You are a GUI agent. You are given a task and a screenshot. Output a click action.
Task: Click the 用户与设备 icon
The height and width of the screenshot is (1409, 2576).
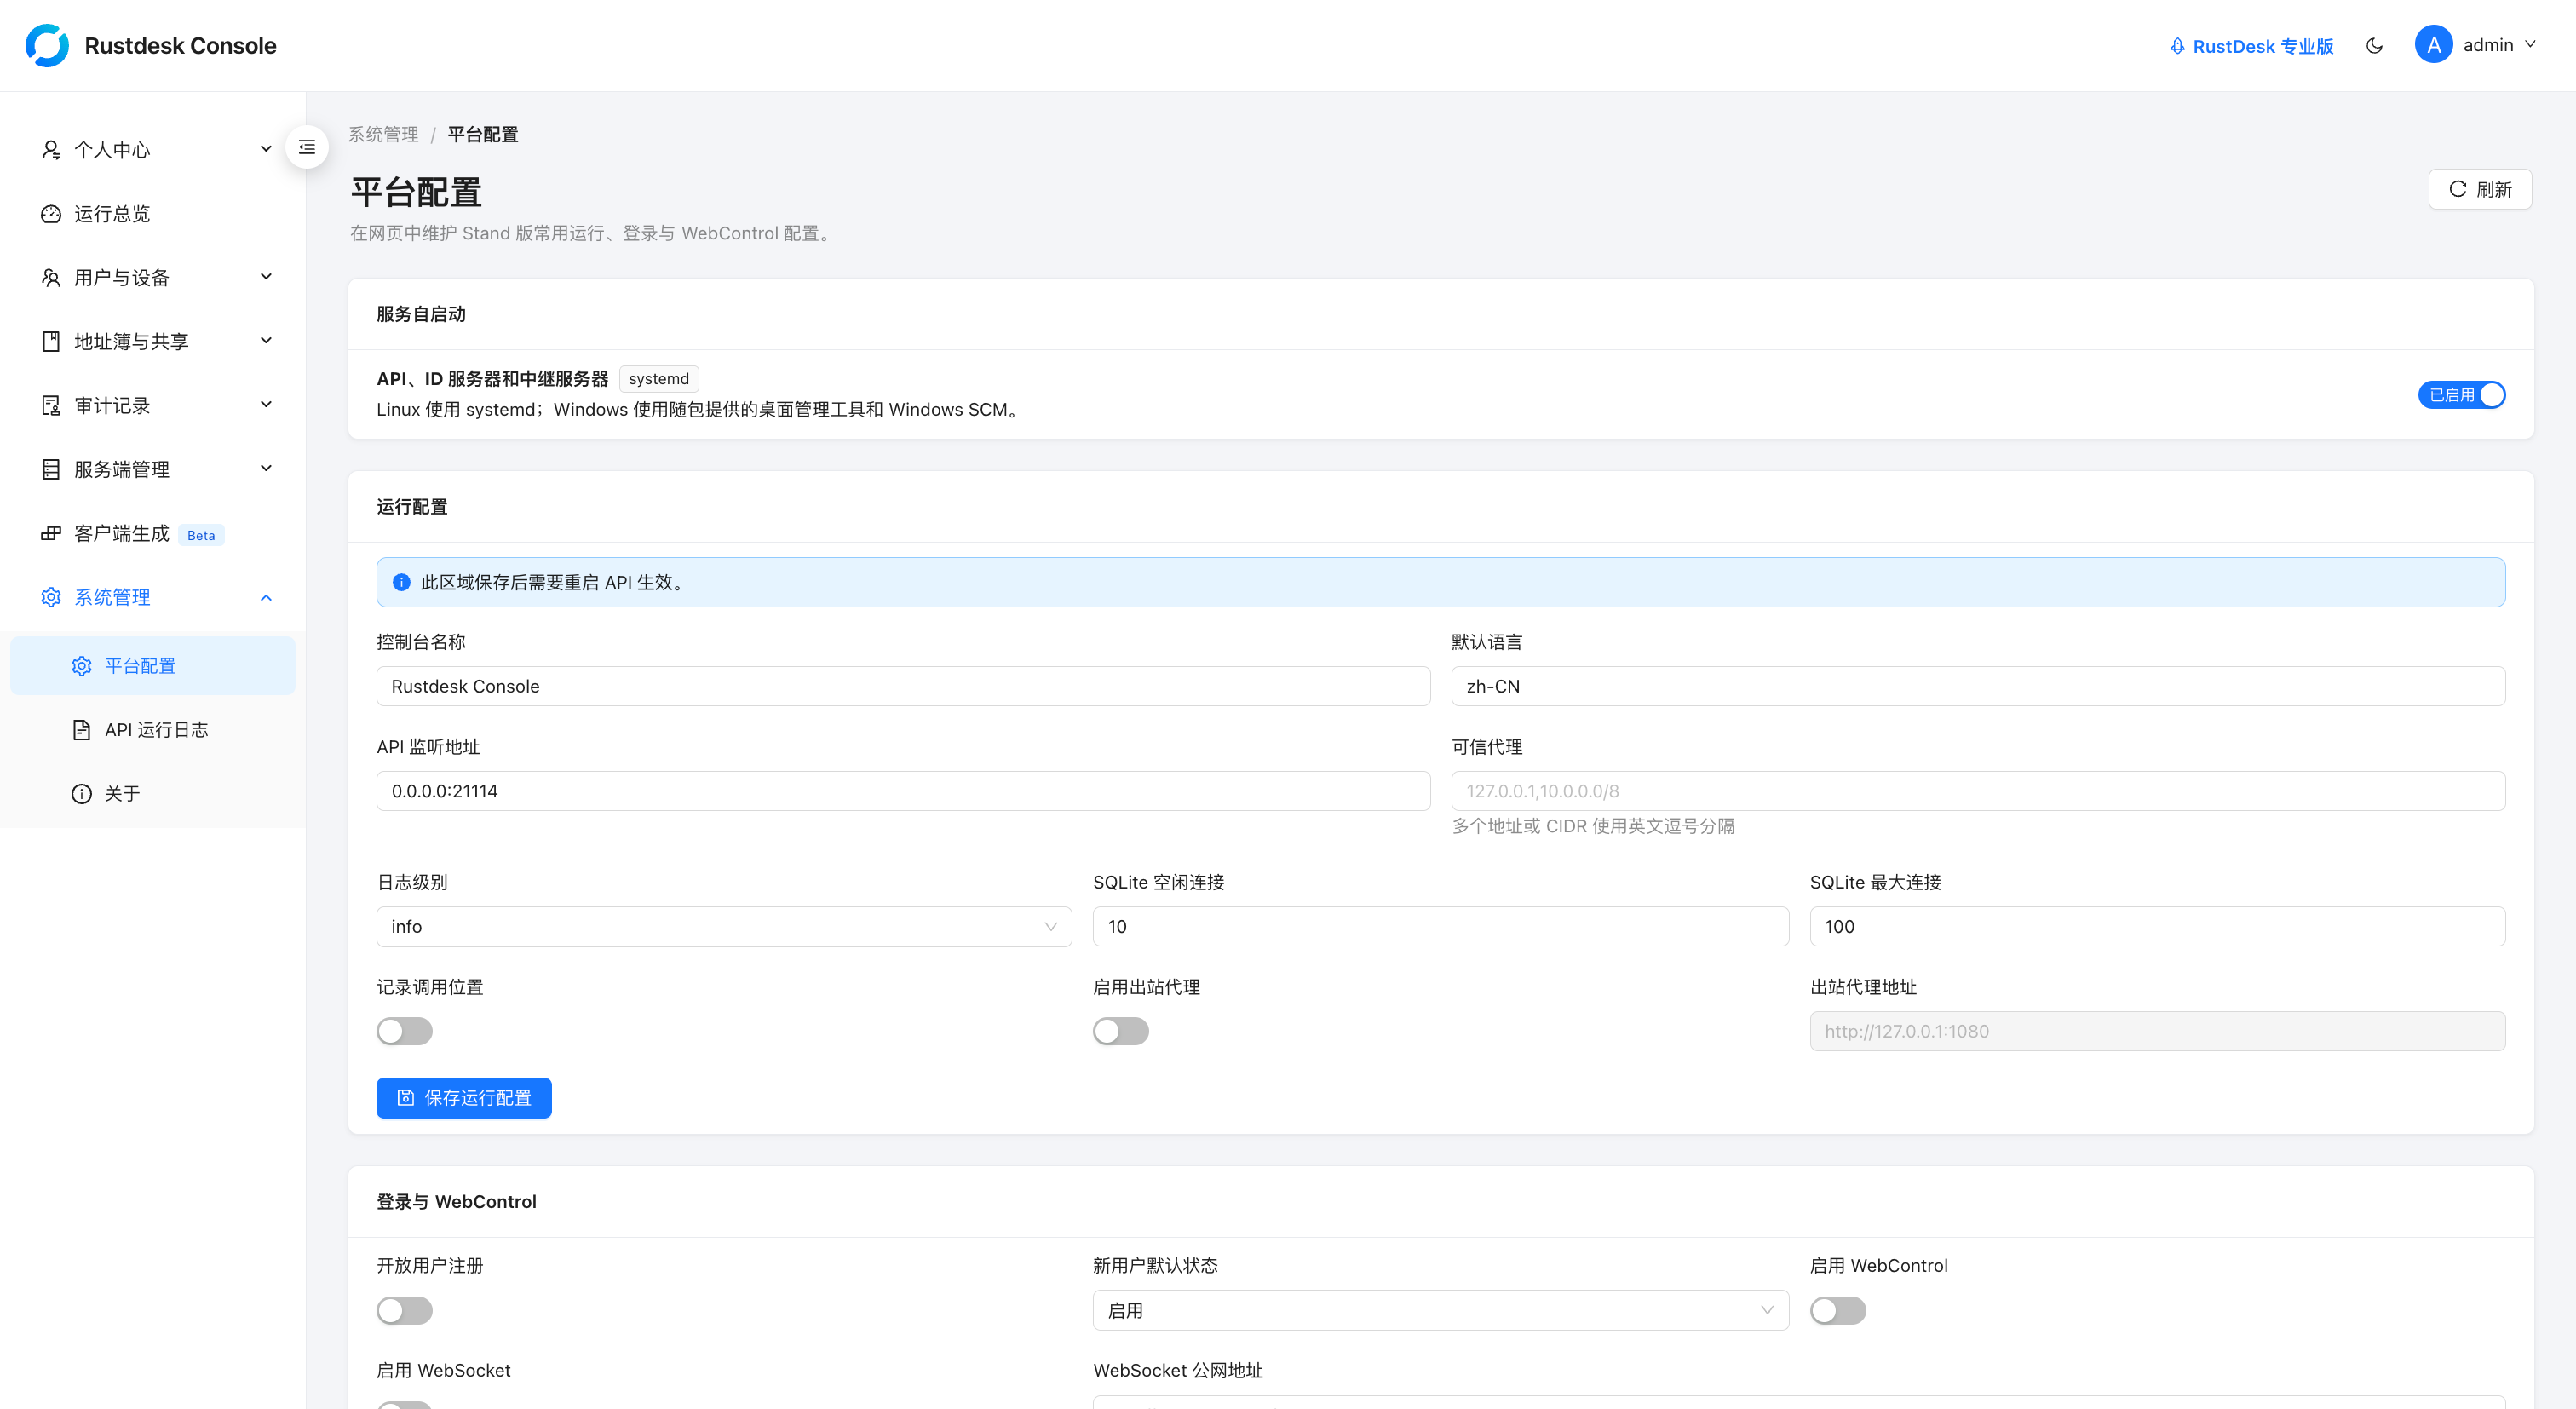[x=51, y=278]
